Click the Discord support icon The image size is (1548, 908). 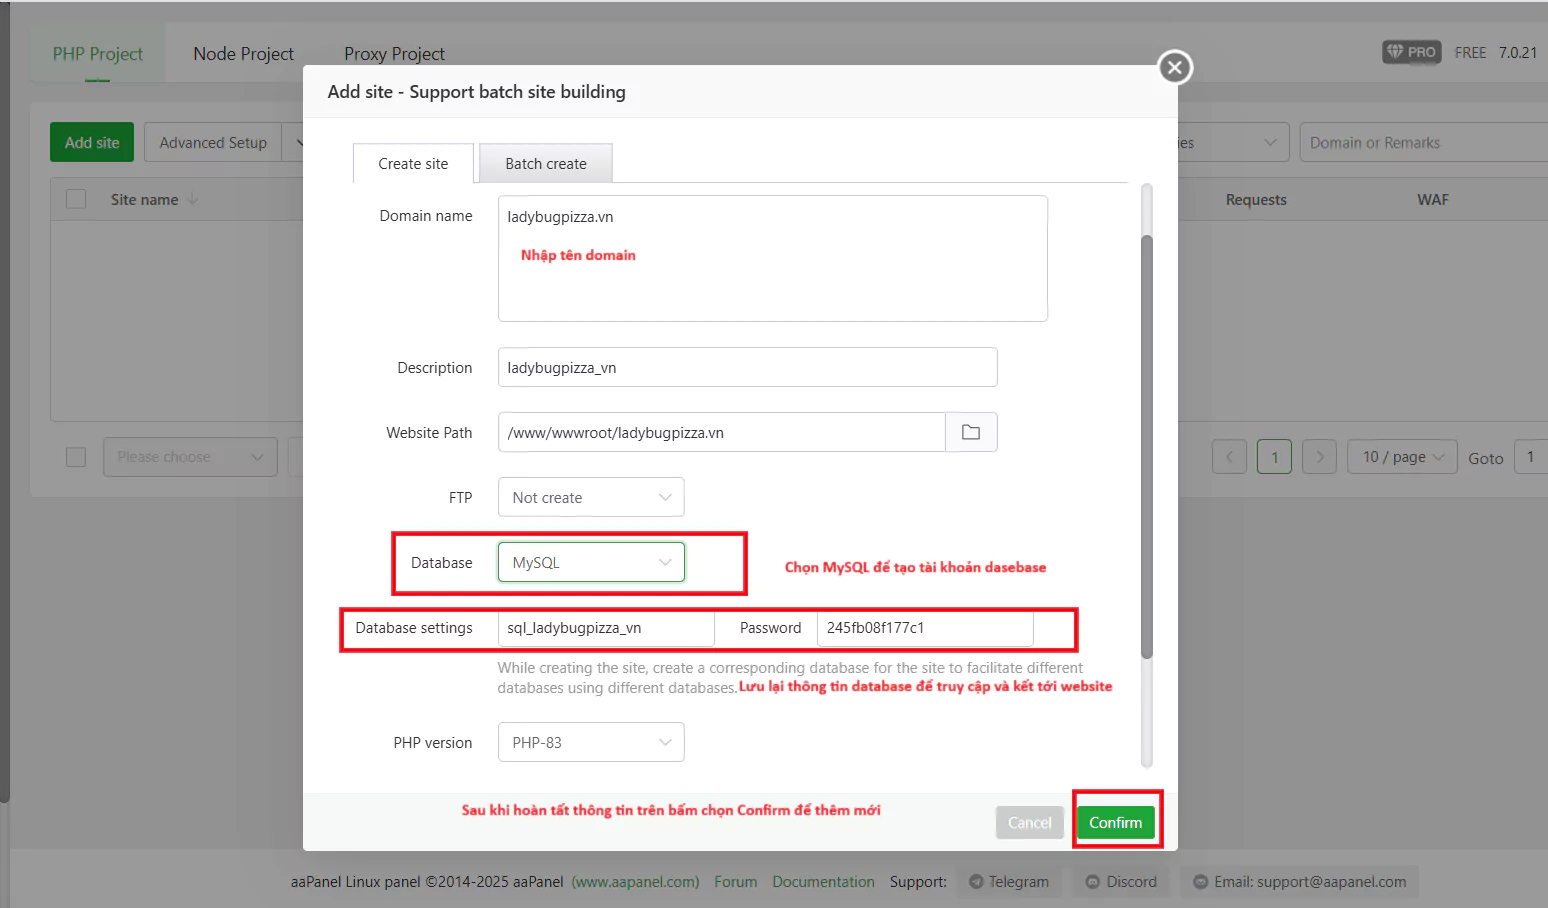pos(1092,881)
